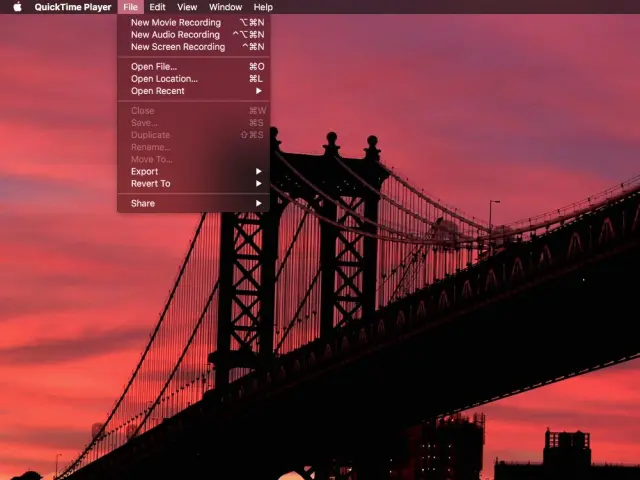Select Open Location… entry
This screenshot has height=480, width=640.
pos(193,79)
